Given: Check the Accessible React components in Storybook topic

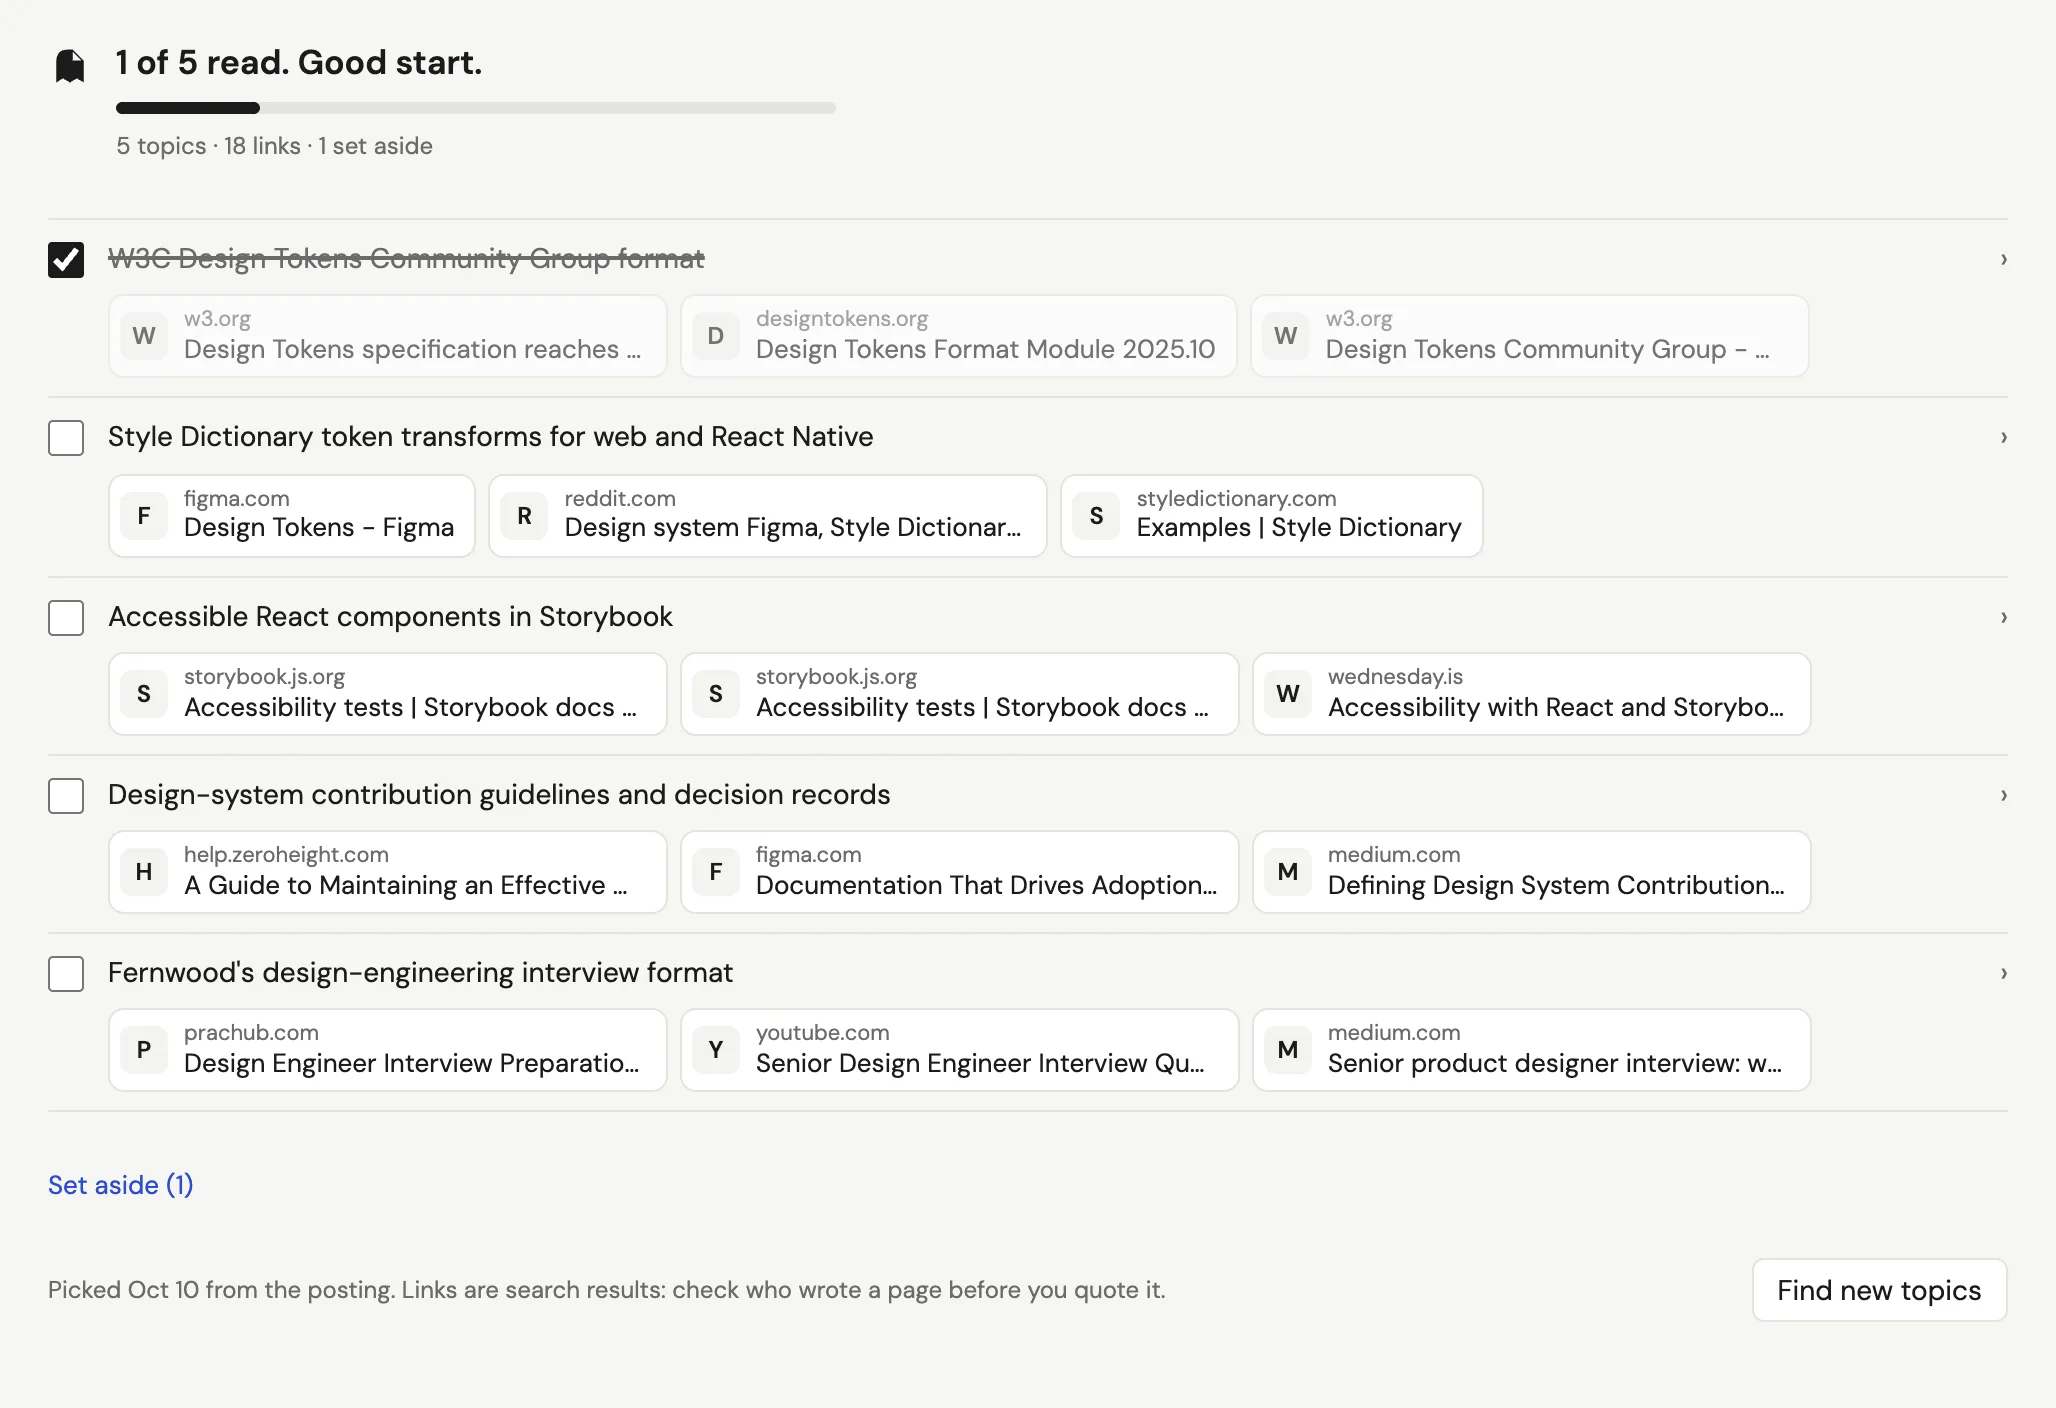Looking at the screenshot, I should tap(66, 618).
